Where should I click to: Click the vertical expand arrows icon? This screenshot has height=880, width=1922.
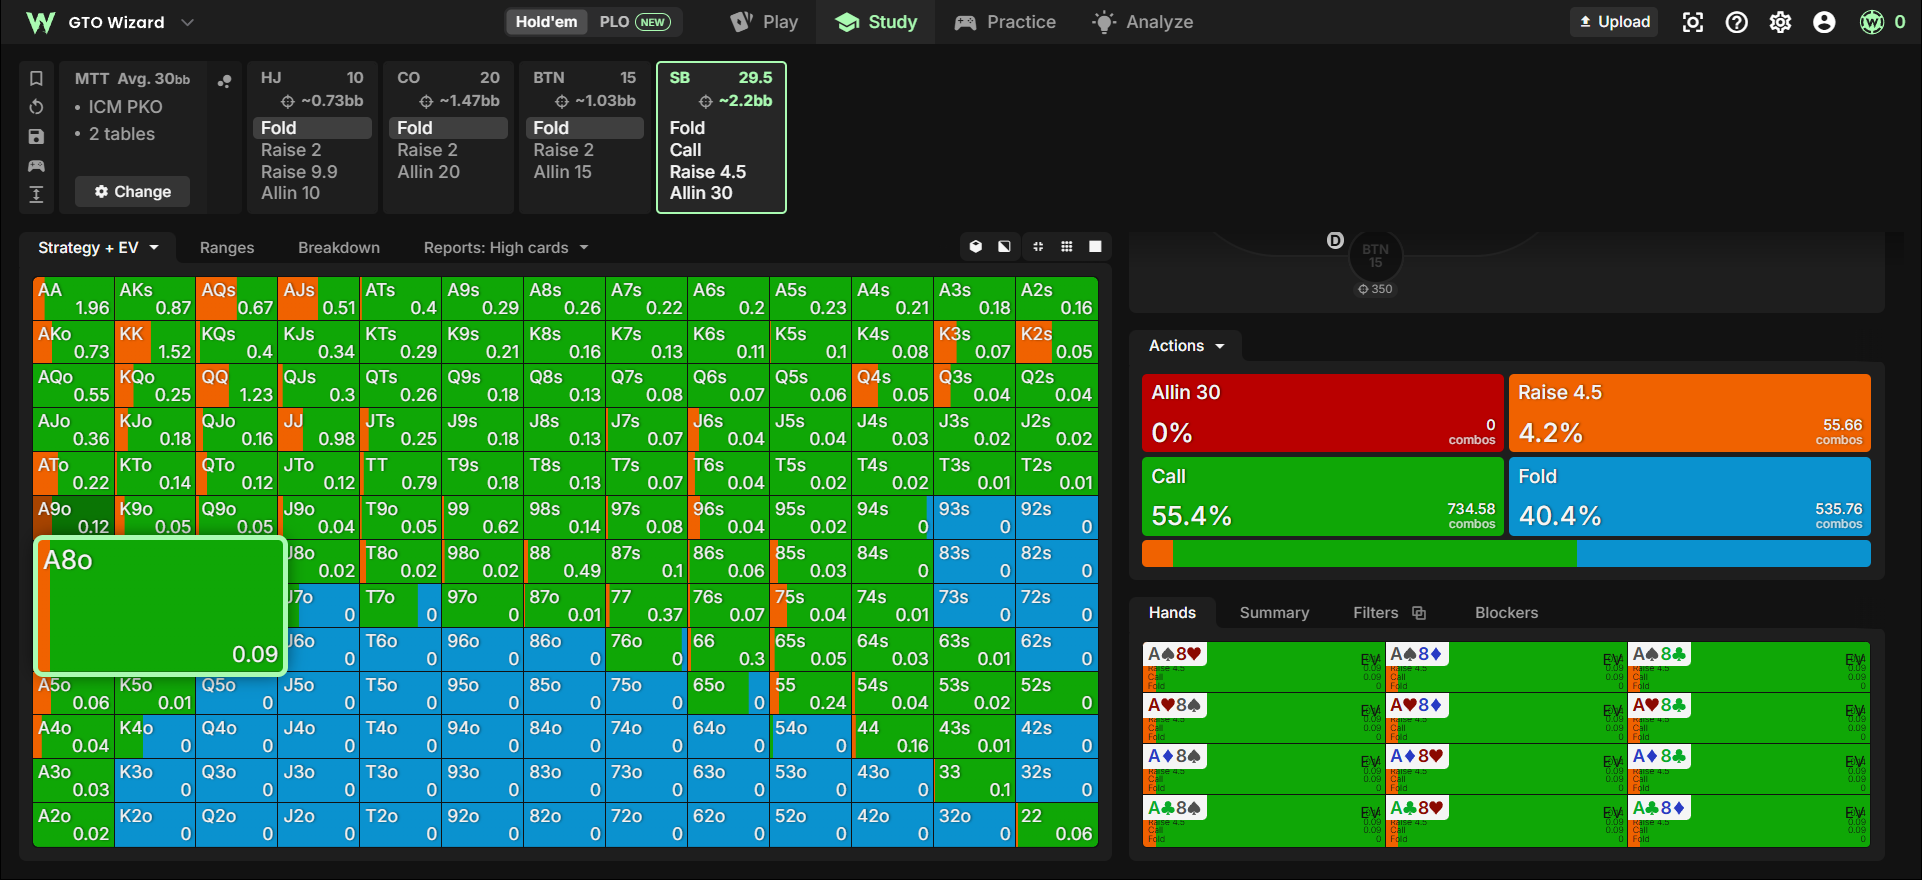36,194
